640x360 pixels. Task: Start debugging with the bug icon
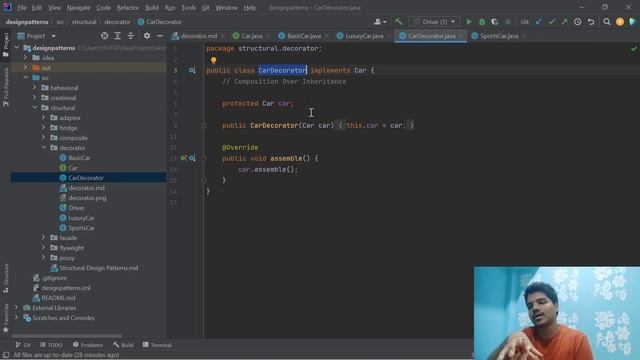coord(482,22)
